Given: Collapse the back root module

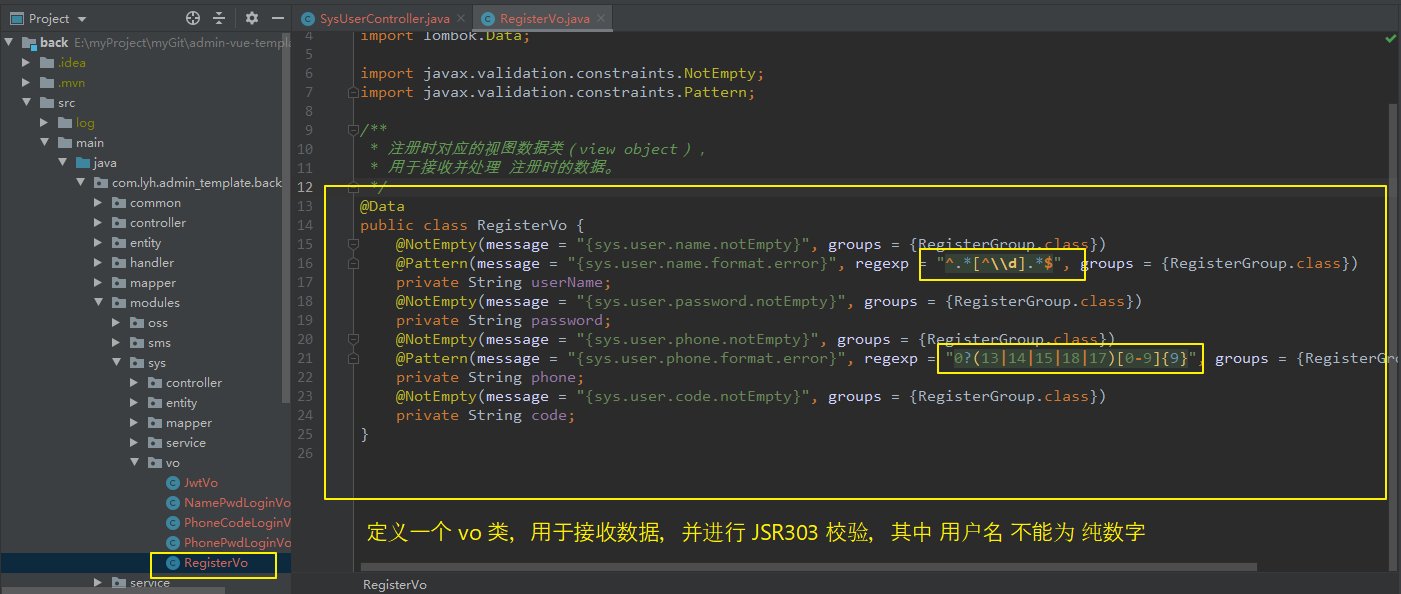Looking at the screenshot, I should click(10, 43).
